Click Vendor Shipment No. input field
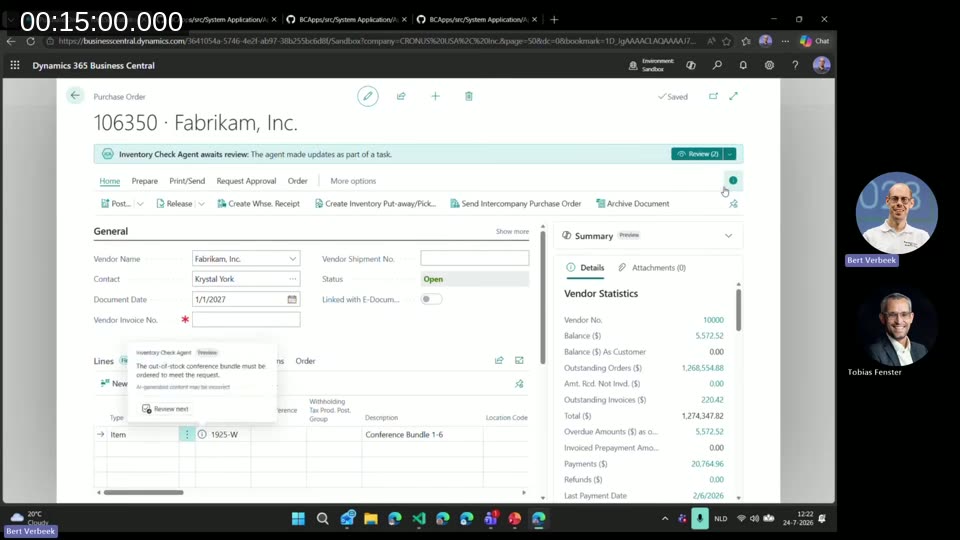 tap(474, 258)
